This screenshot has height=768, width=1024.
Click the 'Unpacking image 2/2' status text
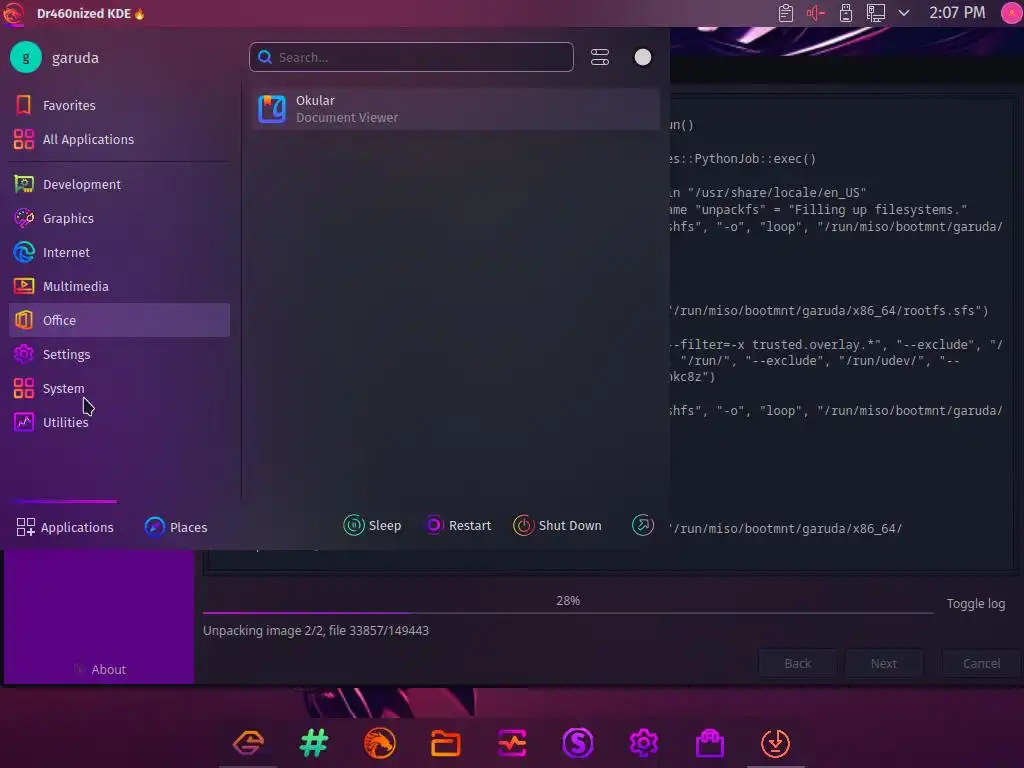315,630
